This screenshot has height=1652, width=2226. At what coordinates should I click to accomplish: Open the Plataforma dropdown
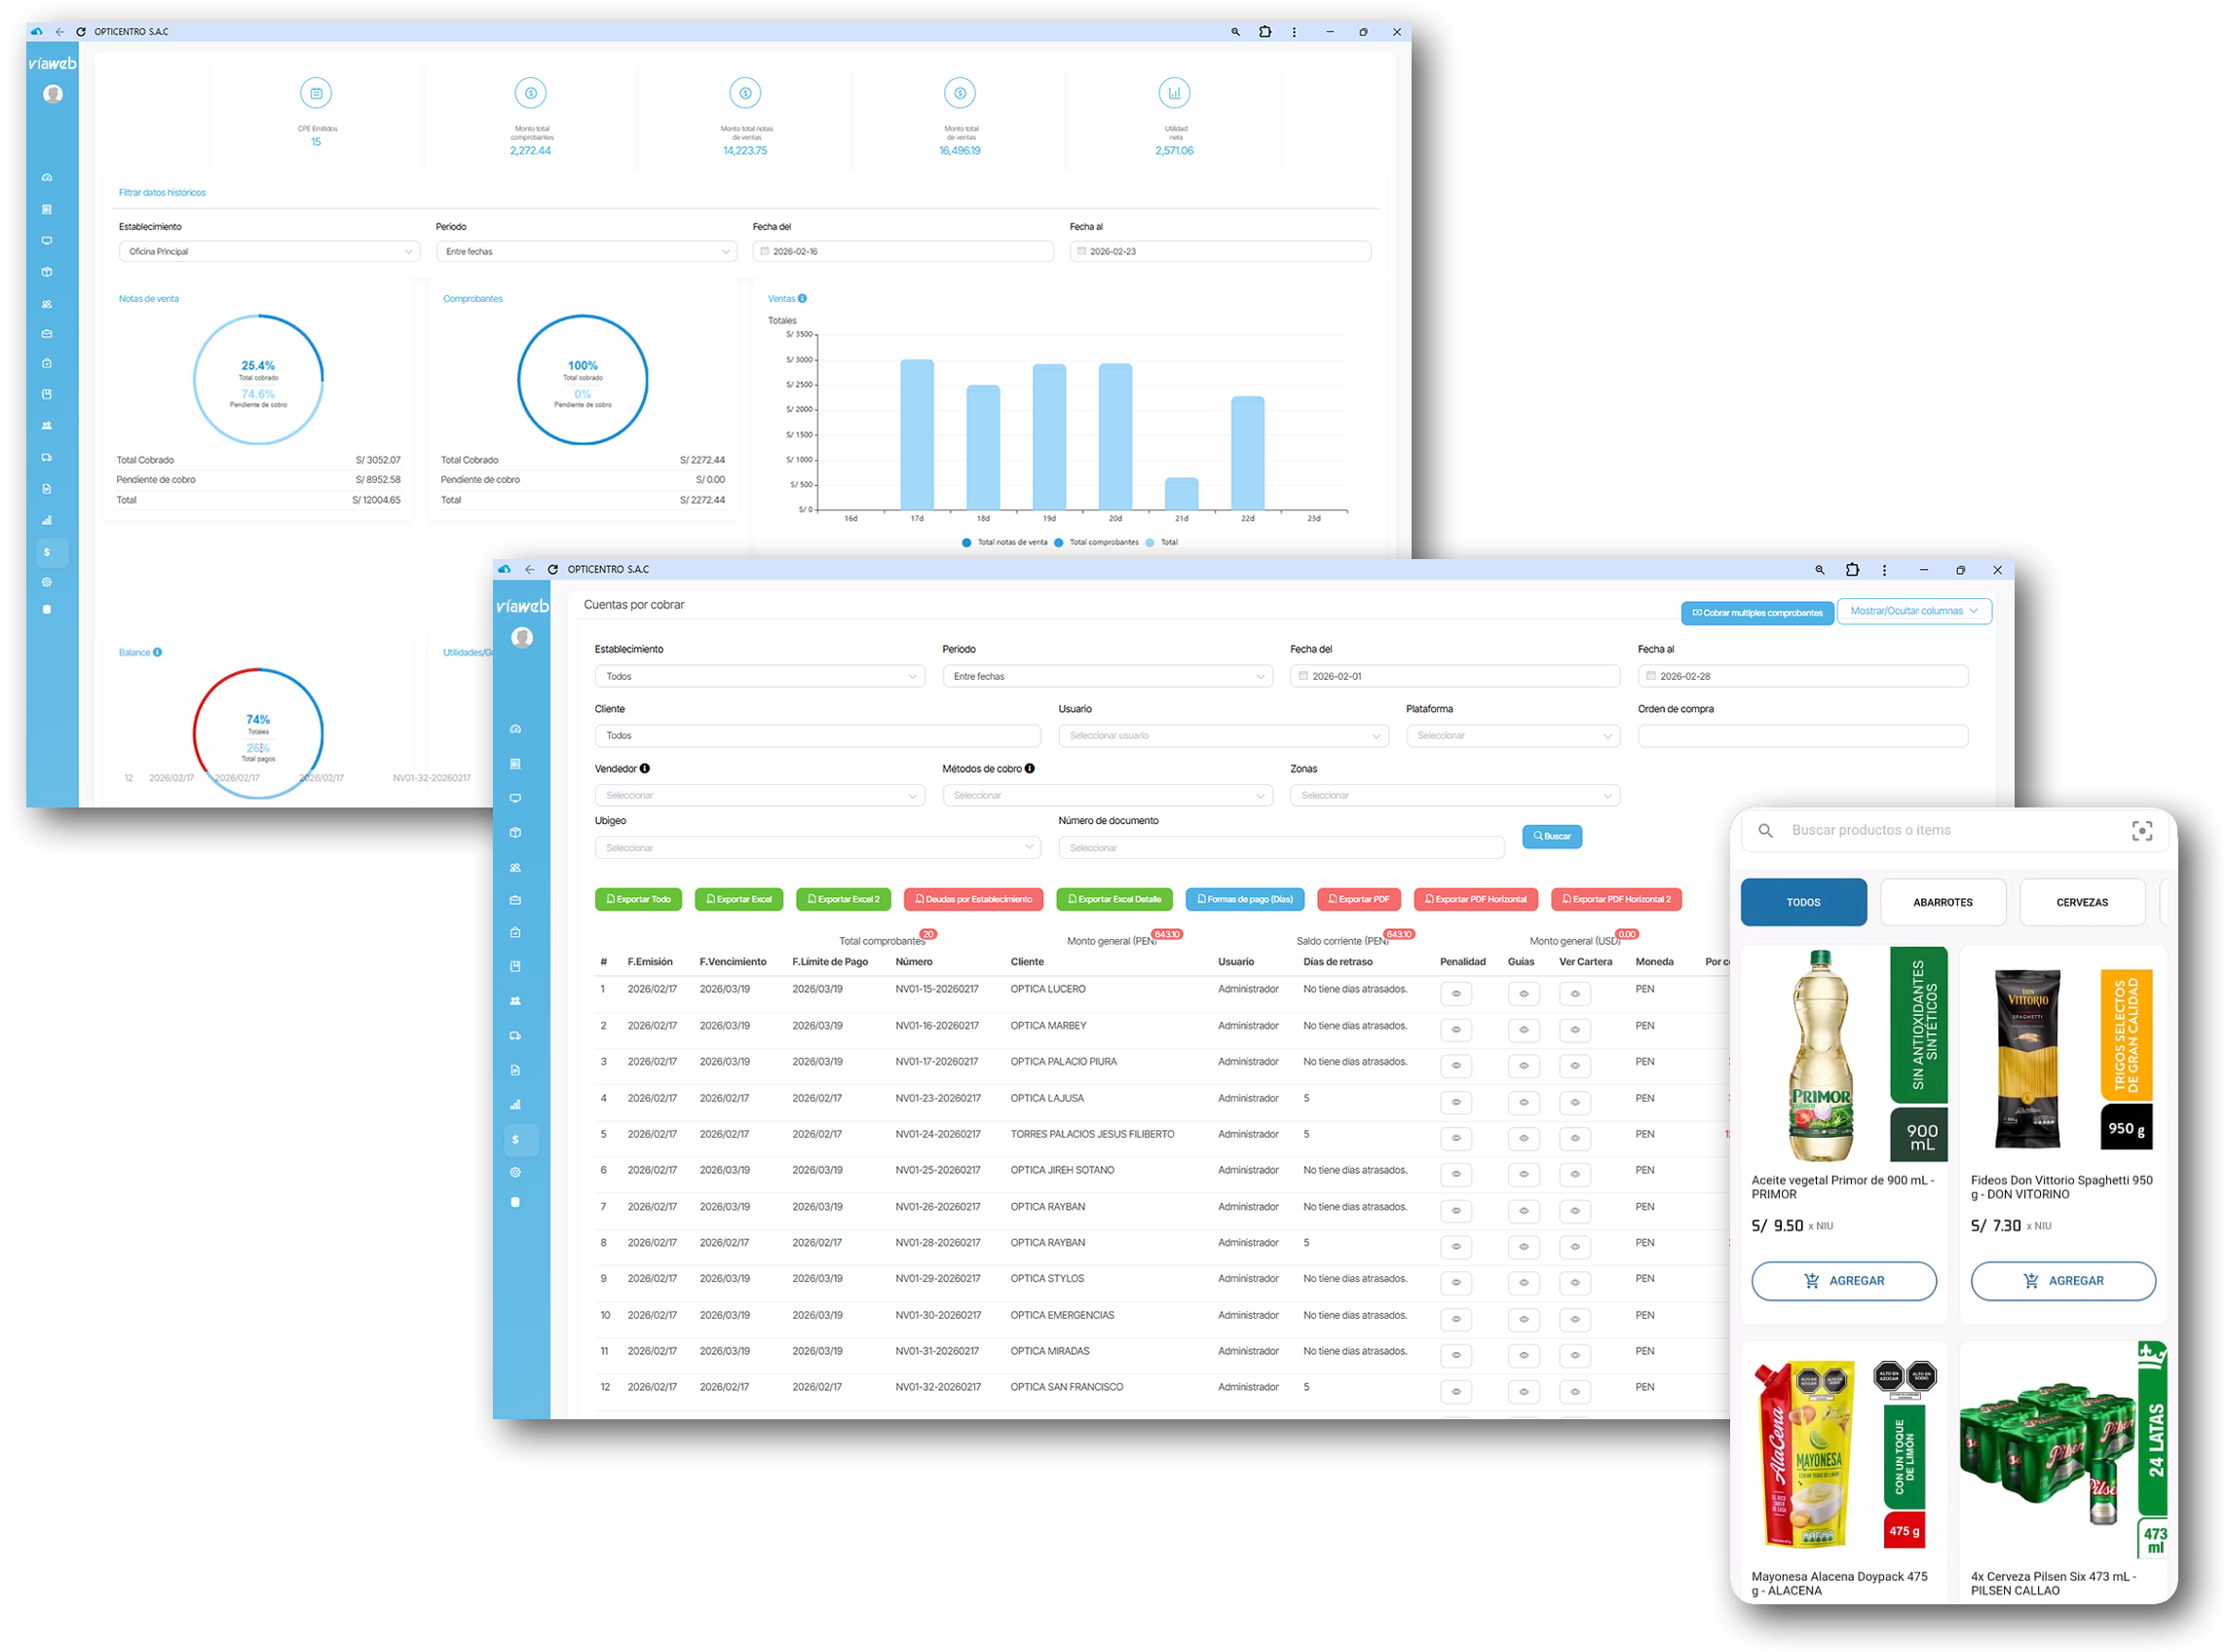coord(1513,736)
